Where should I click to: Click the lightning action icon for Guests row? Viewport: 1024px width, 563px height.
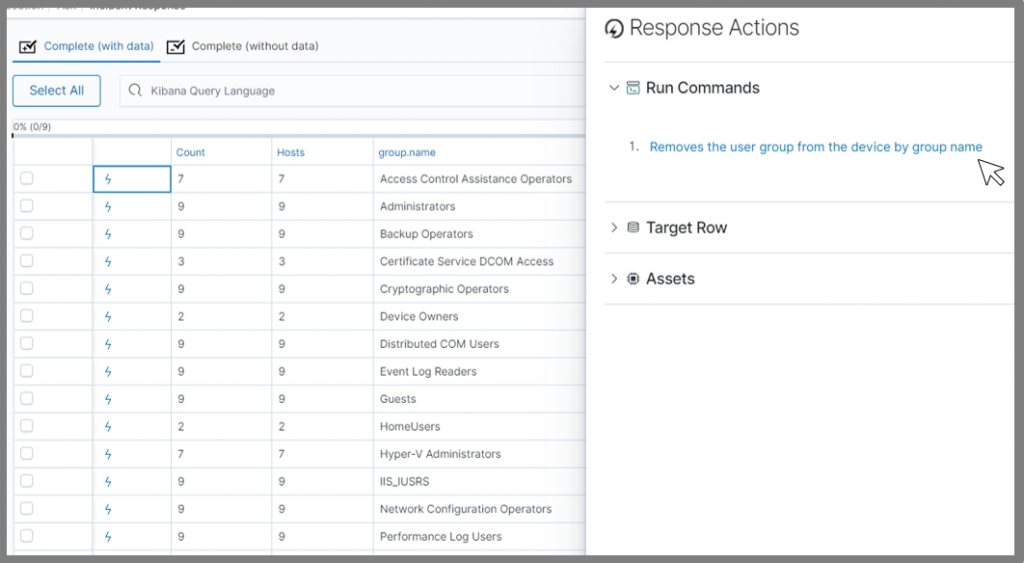(108, 399)
